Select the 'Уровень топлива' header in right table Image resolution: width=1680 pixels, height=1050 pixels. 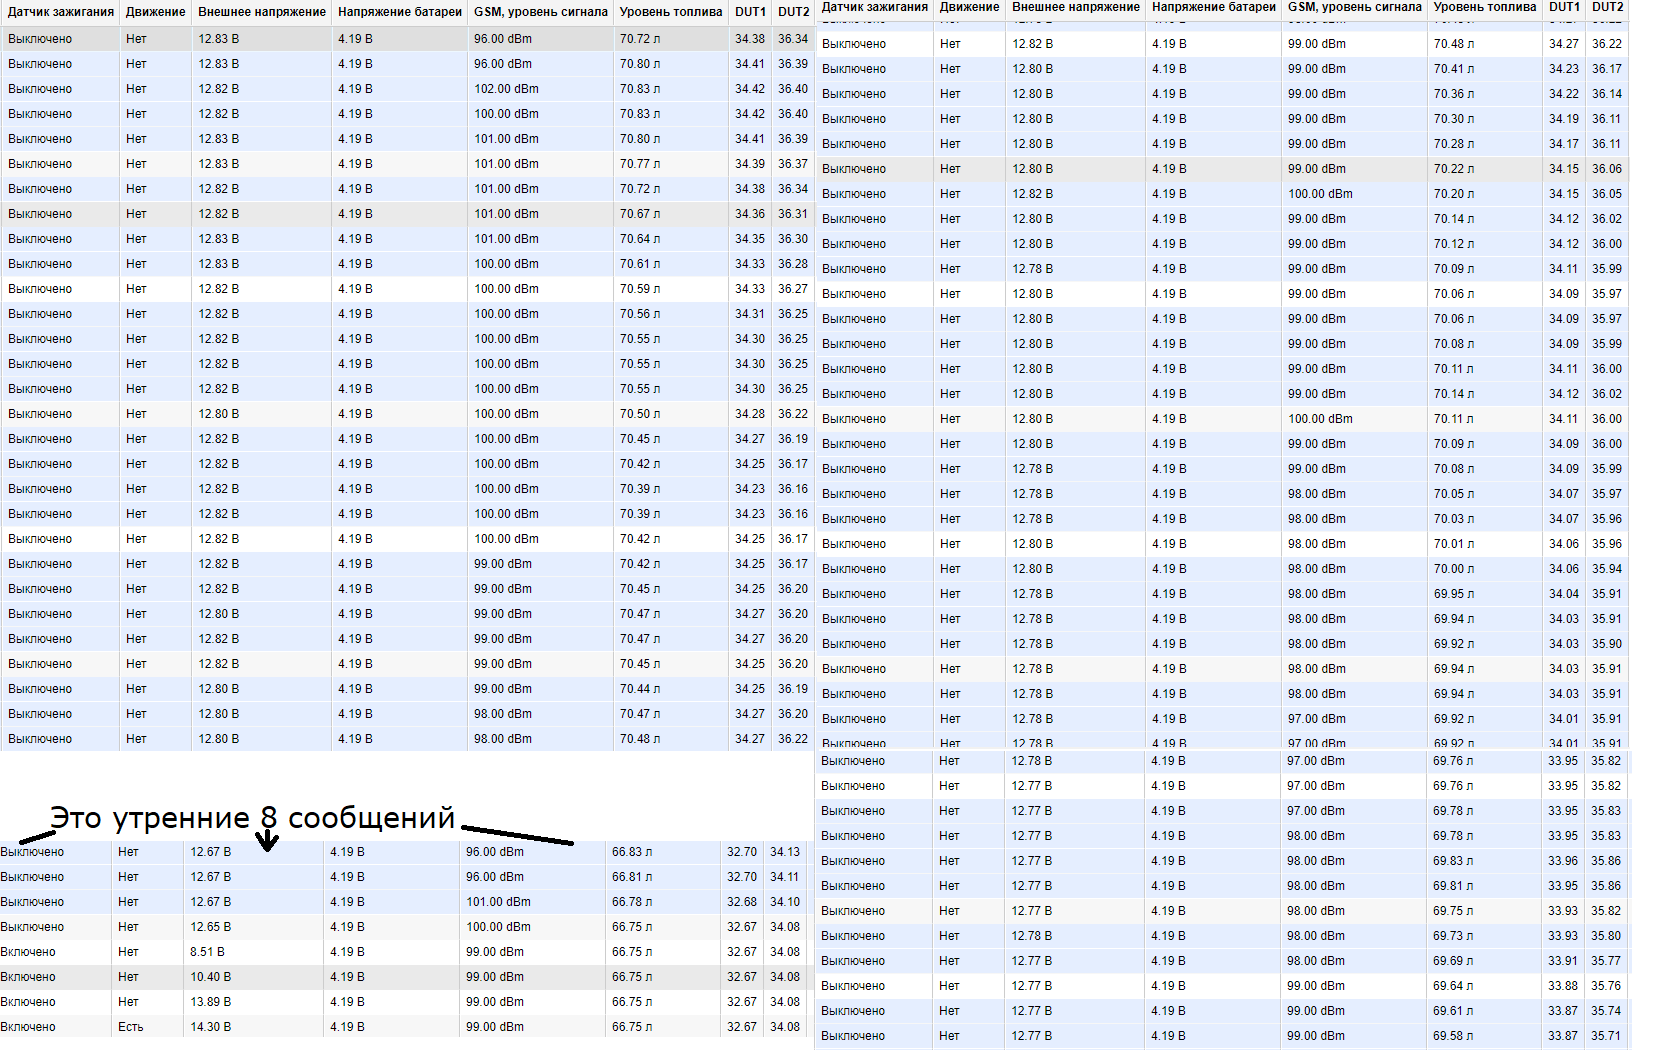[1484, 7]
